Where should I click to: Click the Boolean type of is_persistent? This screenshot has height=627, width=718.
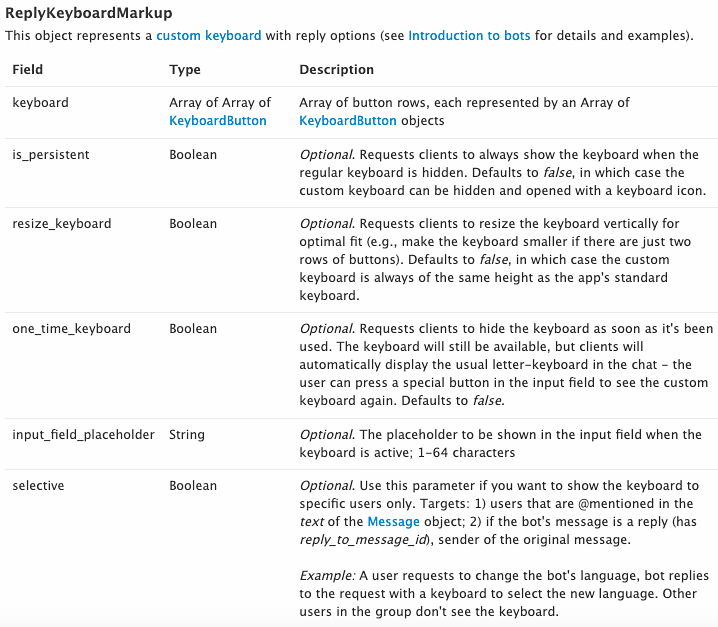193,155
